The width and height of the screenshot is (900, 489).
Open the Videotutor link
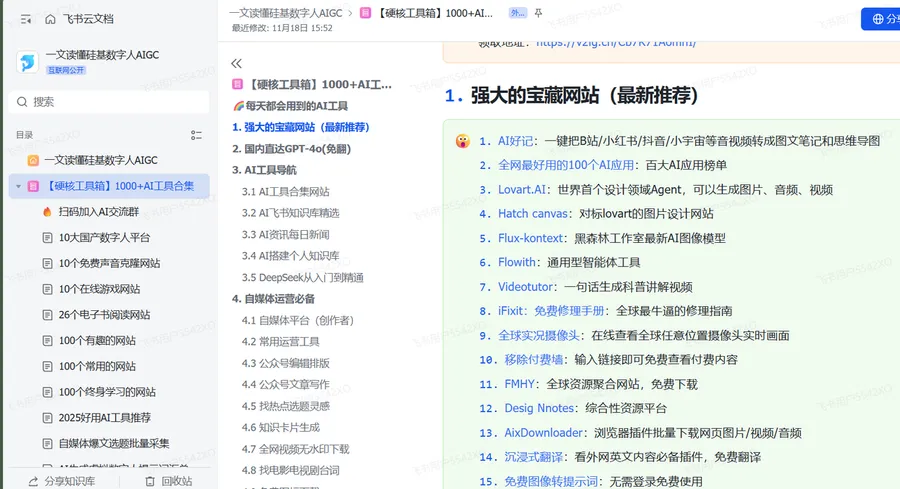click(x=525, y=287)
